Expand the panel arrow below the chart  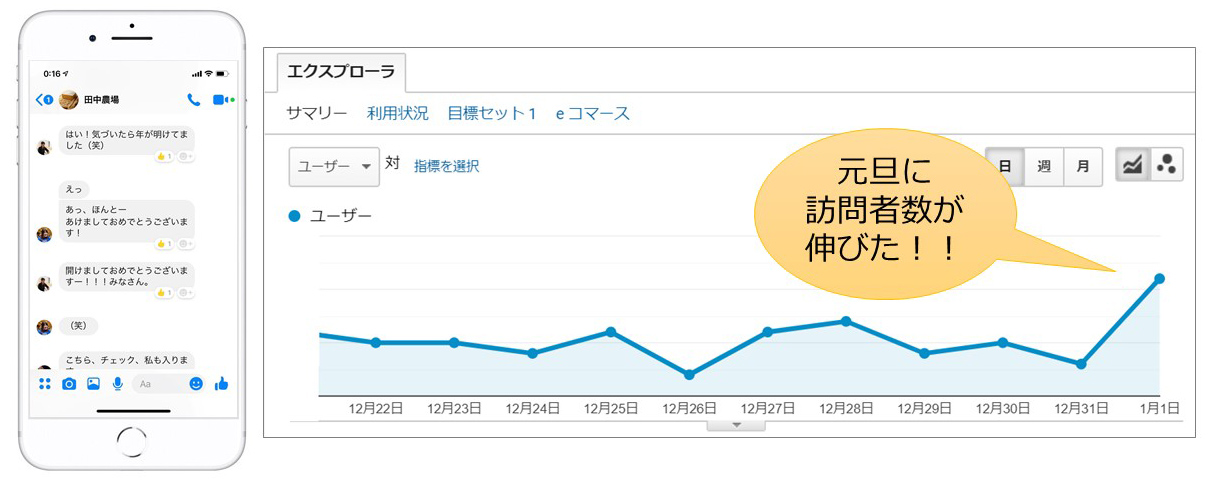click(x=736, y=426)
